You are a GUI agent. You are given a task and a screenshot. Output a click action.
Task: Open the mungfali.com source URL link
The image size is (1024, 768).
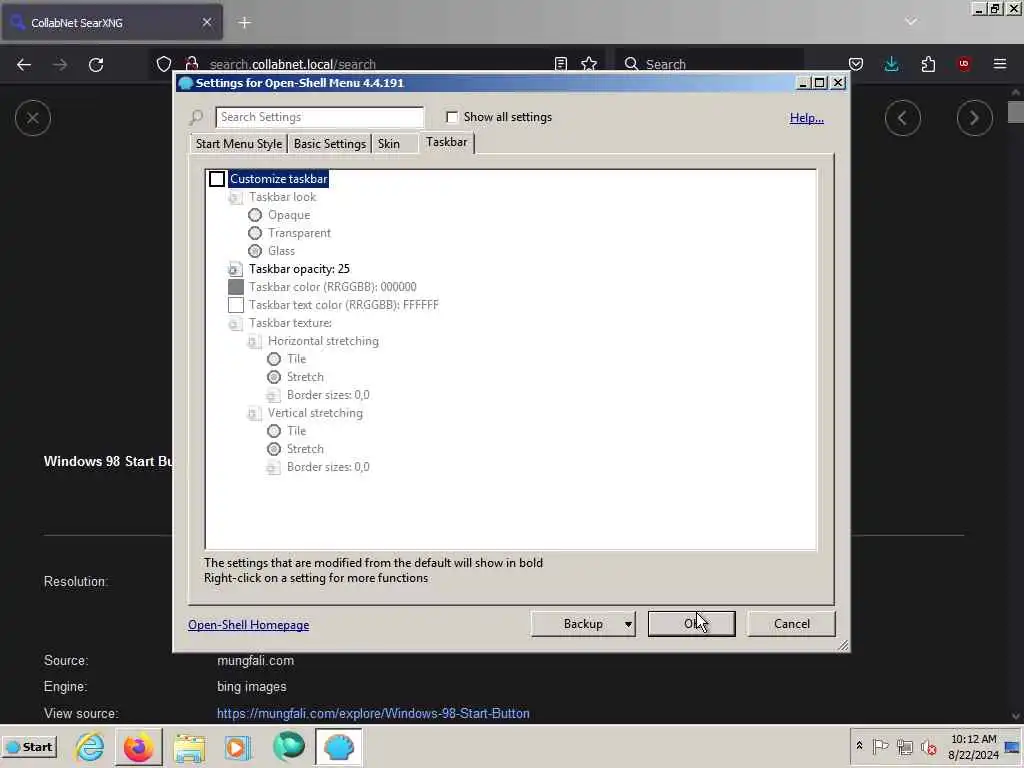[x=373, y=713]
